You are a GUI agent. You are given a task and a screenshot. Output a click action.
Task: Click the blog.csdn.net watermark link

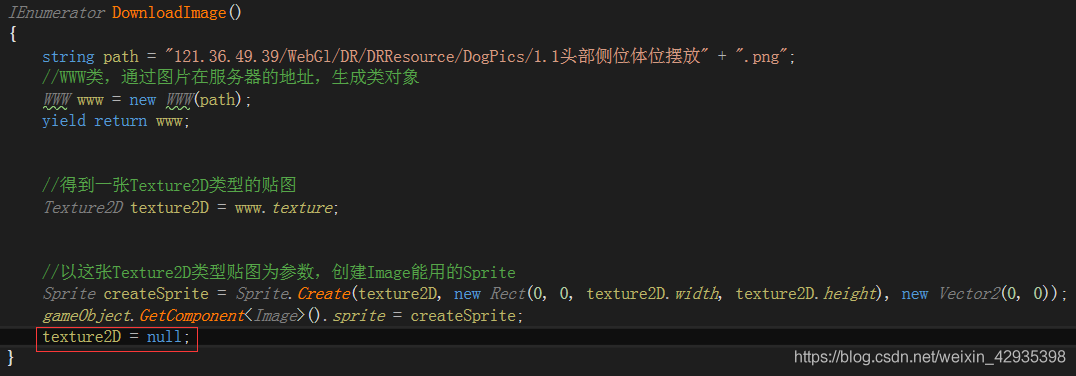(x=929, y=357)
